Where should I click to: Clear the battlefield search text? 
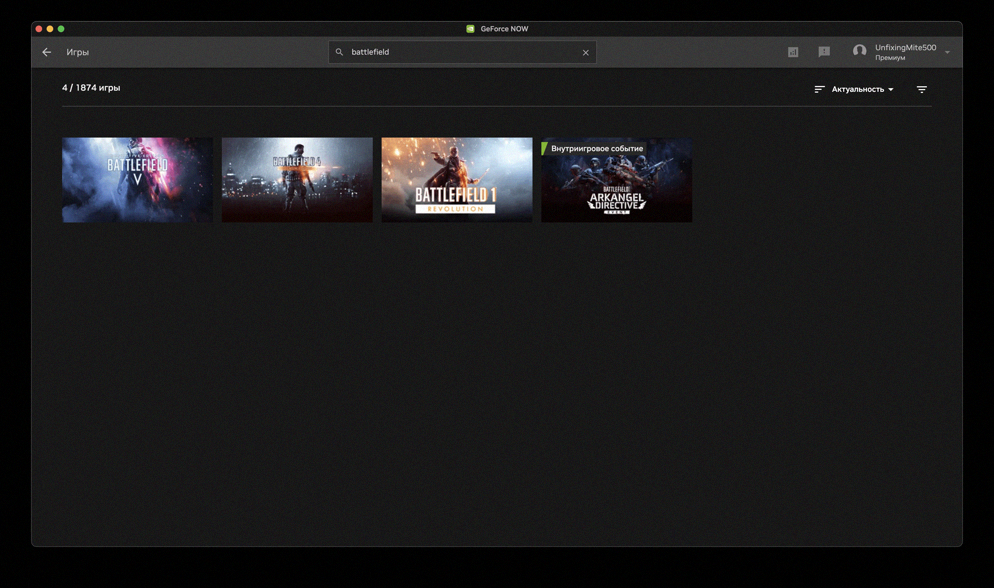(x=586, y=53)
